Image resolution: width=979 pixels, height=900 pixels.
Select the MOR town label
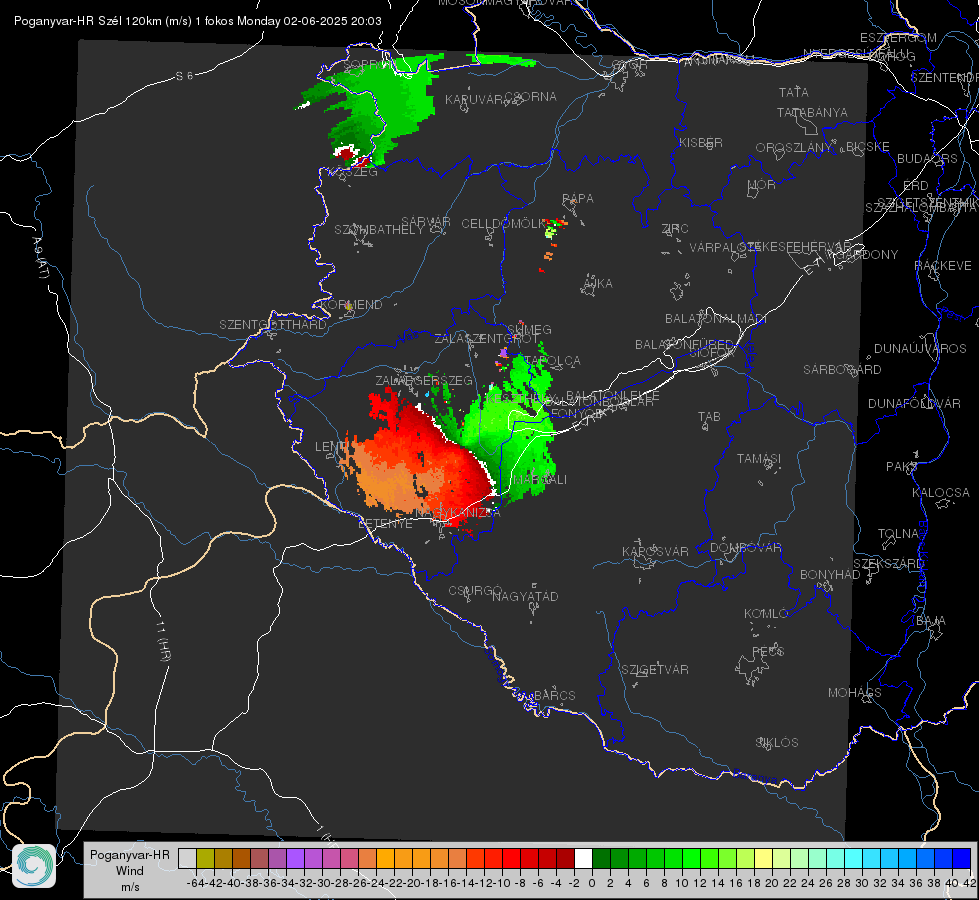coord(762,184)
